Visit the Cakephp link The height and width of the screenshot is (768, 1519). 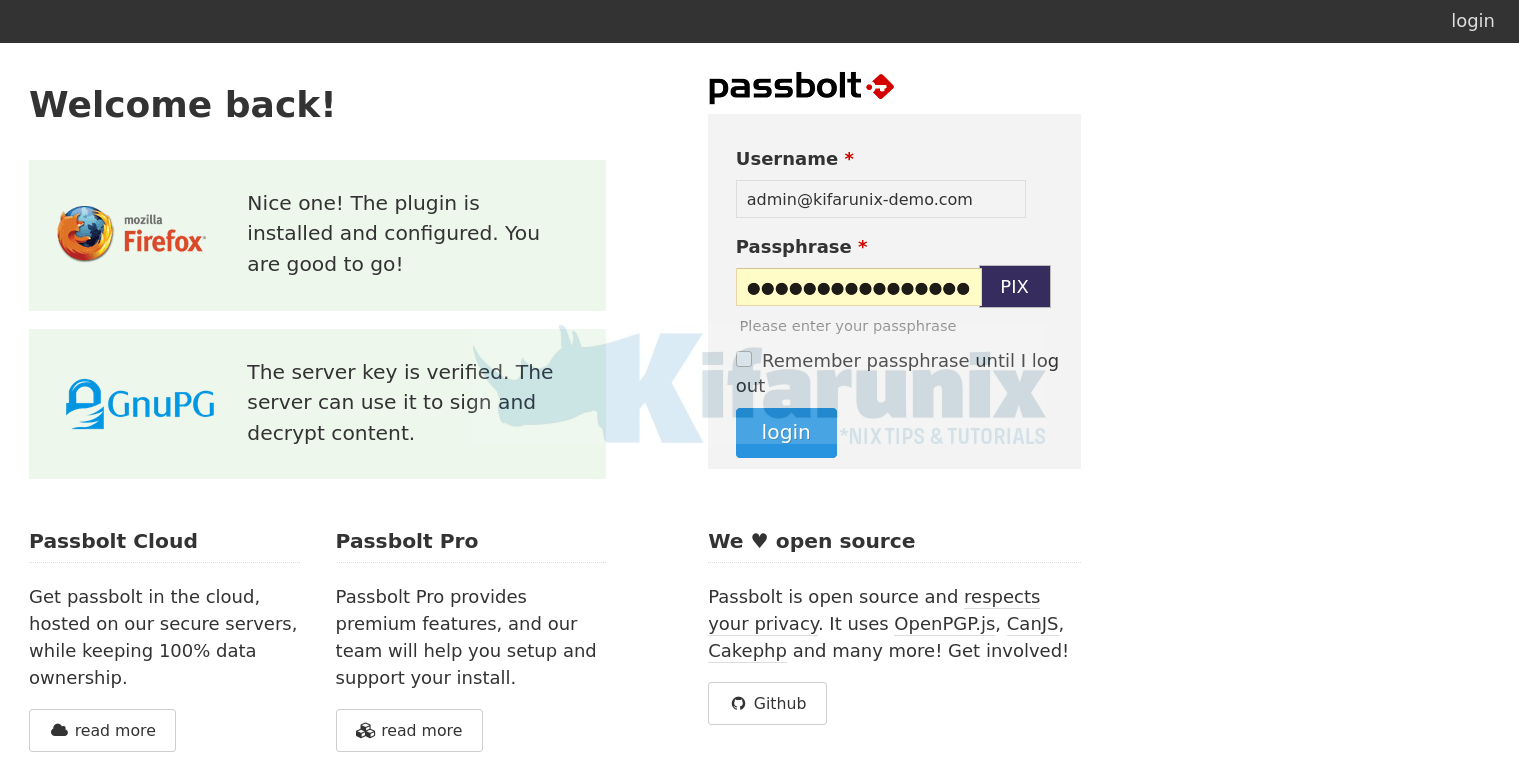pos(747,651)
